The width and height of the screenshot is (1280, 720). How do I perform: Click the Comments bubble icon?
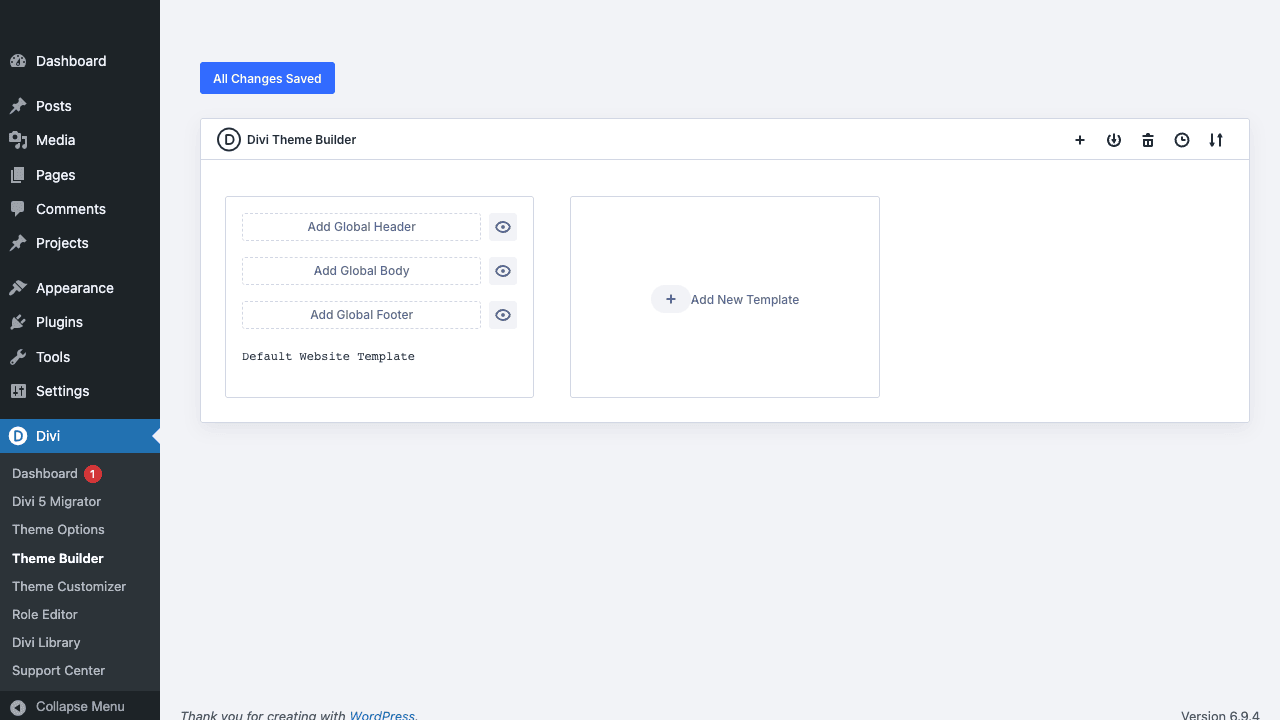pos(18,209)
